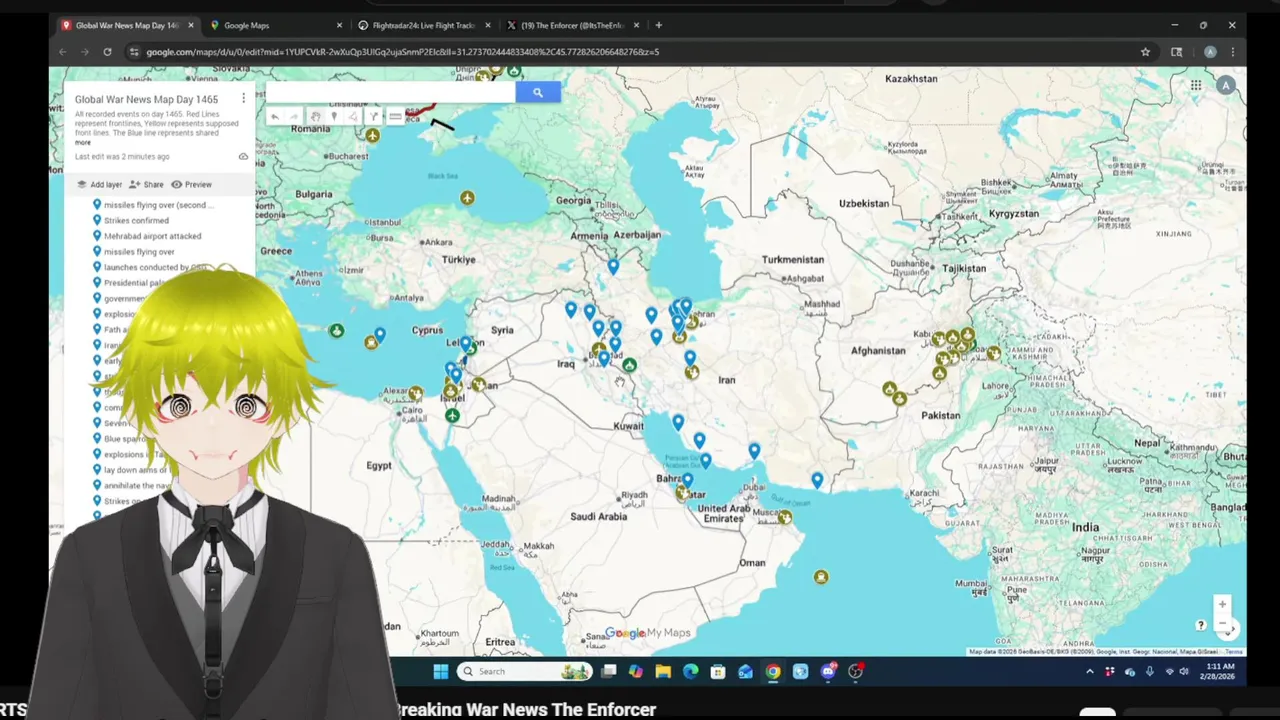The height and width of the screenshot is (720, 1280).
Task: Select the Add marker tool
Action: pyautogui.click(x=334, y=117)
